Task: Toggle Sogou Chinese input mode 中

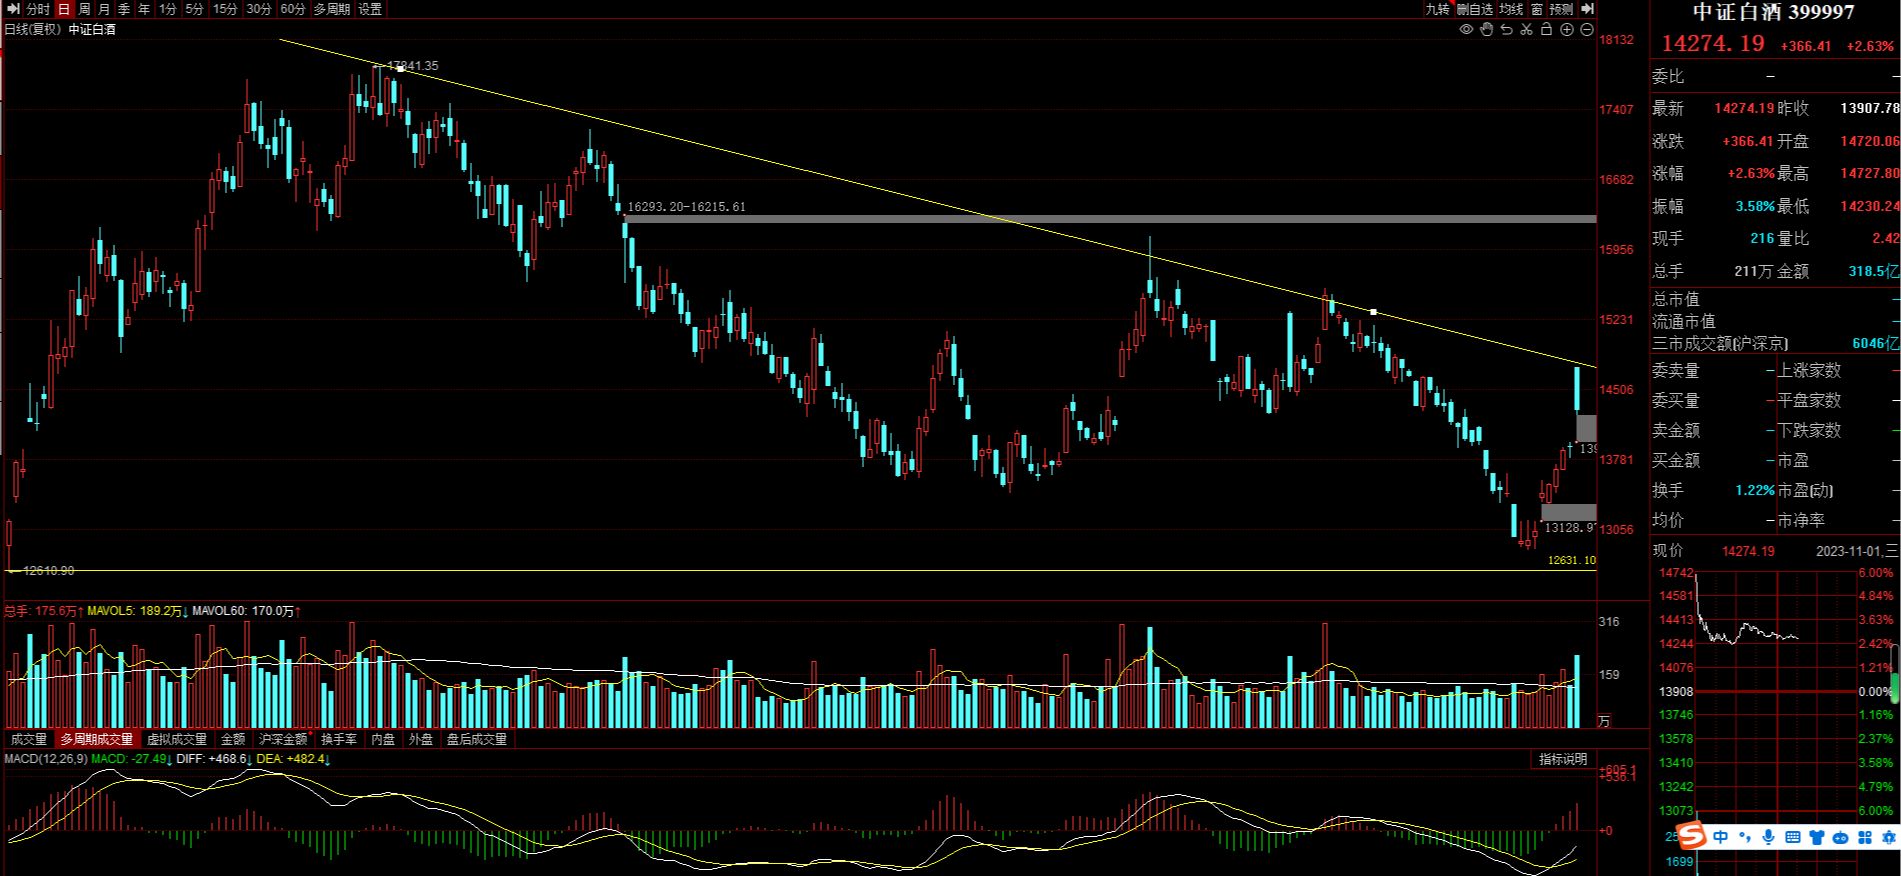Action: pyautogui.click(x=1720, y=837)
